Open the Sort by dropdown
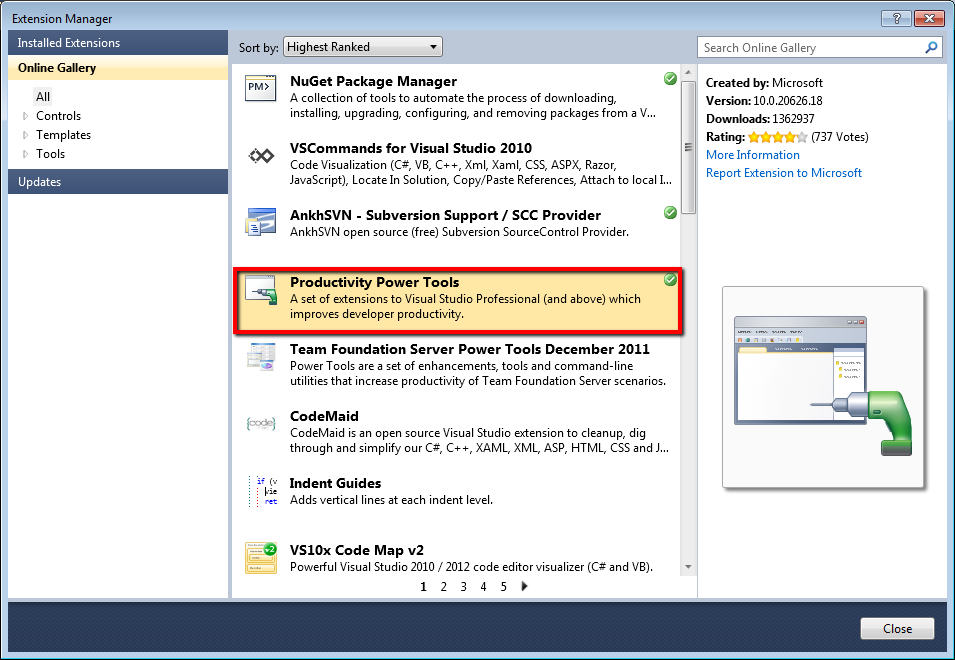 point(363,47)
